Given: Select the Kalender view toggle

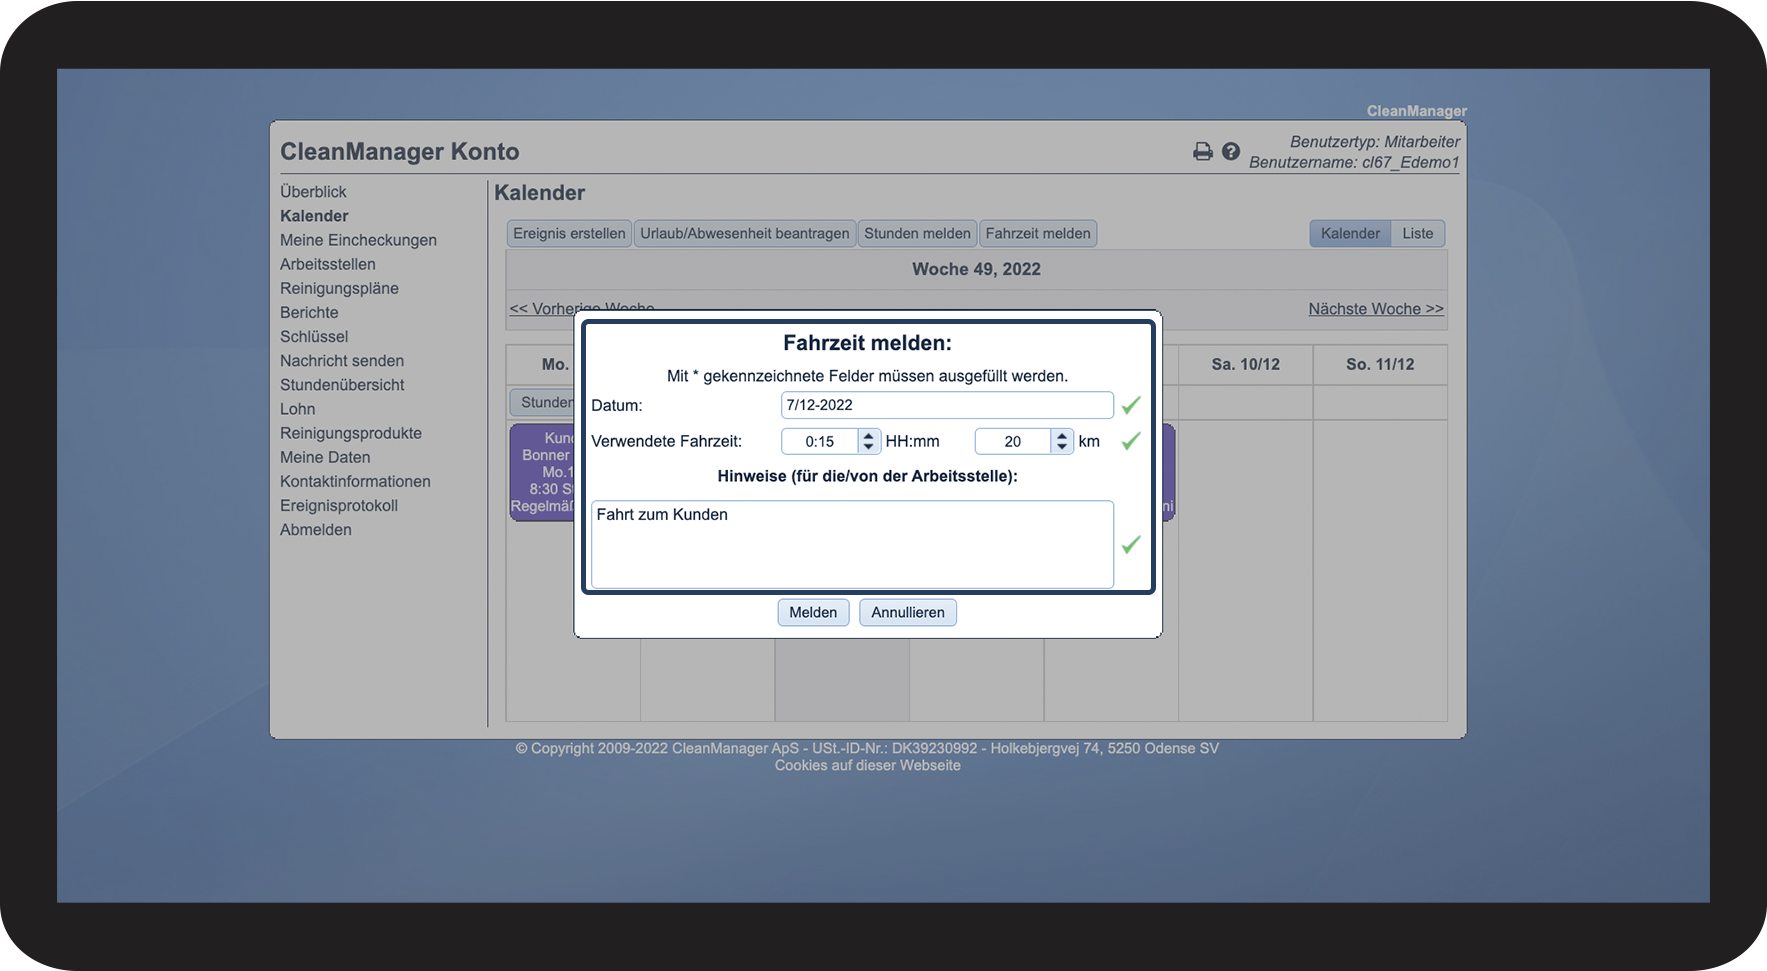Looking at the screenshot, I should (x=1349, y=233).
